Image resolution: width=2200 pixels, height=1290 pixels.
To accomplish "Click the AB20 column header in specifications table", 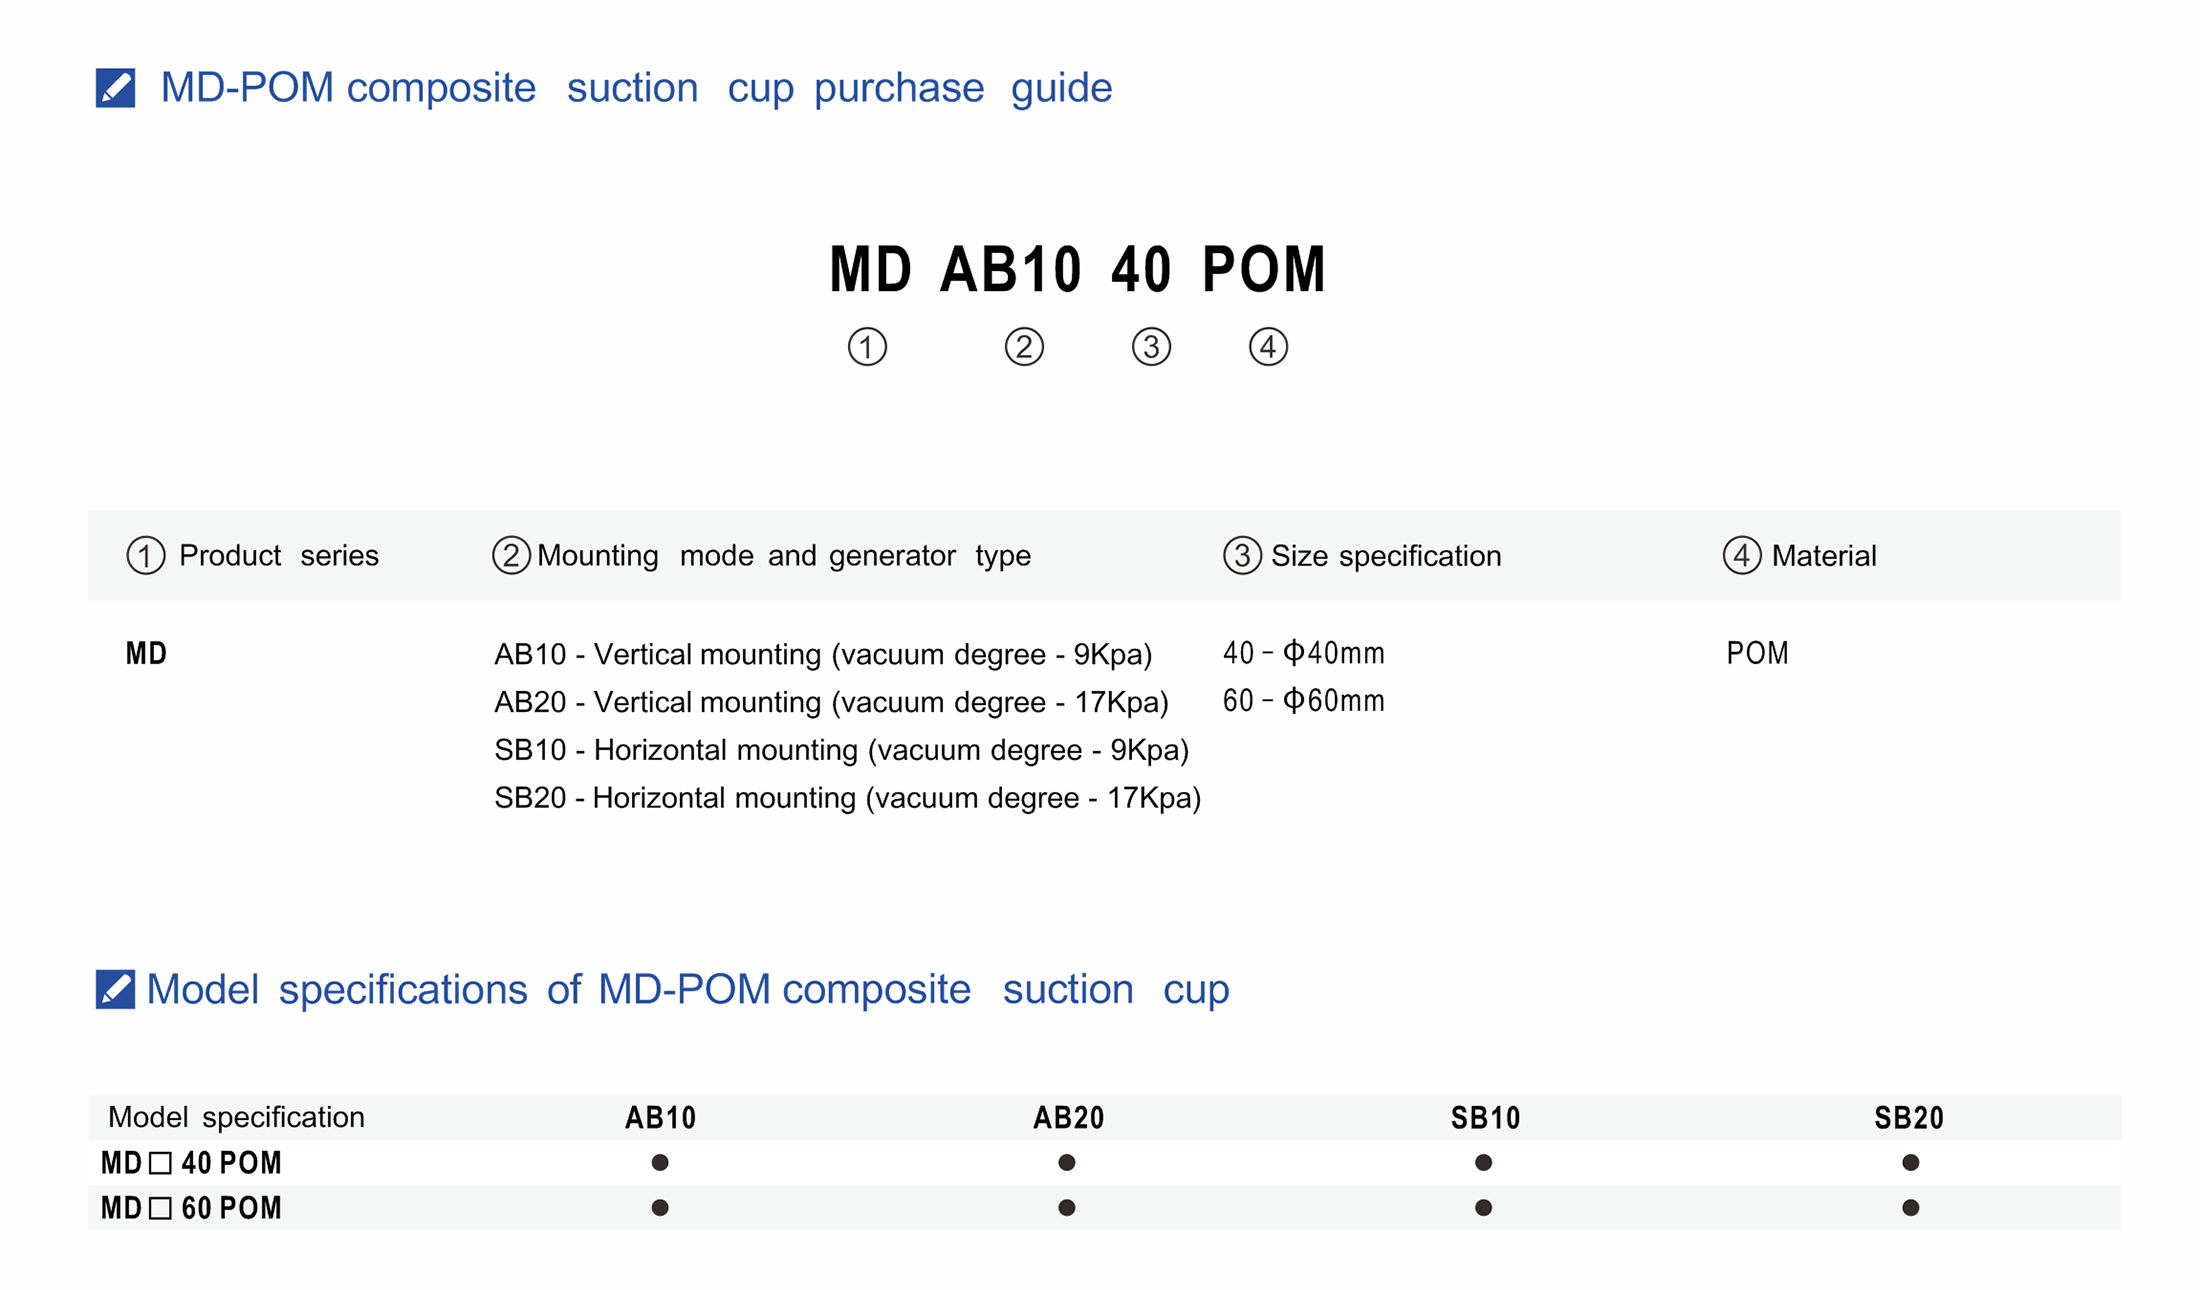I will pyautogui.click(x=1068, y=1117).
